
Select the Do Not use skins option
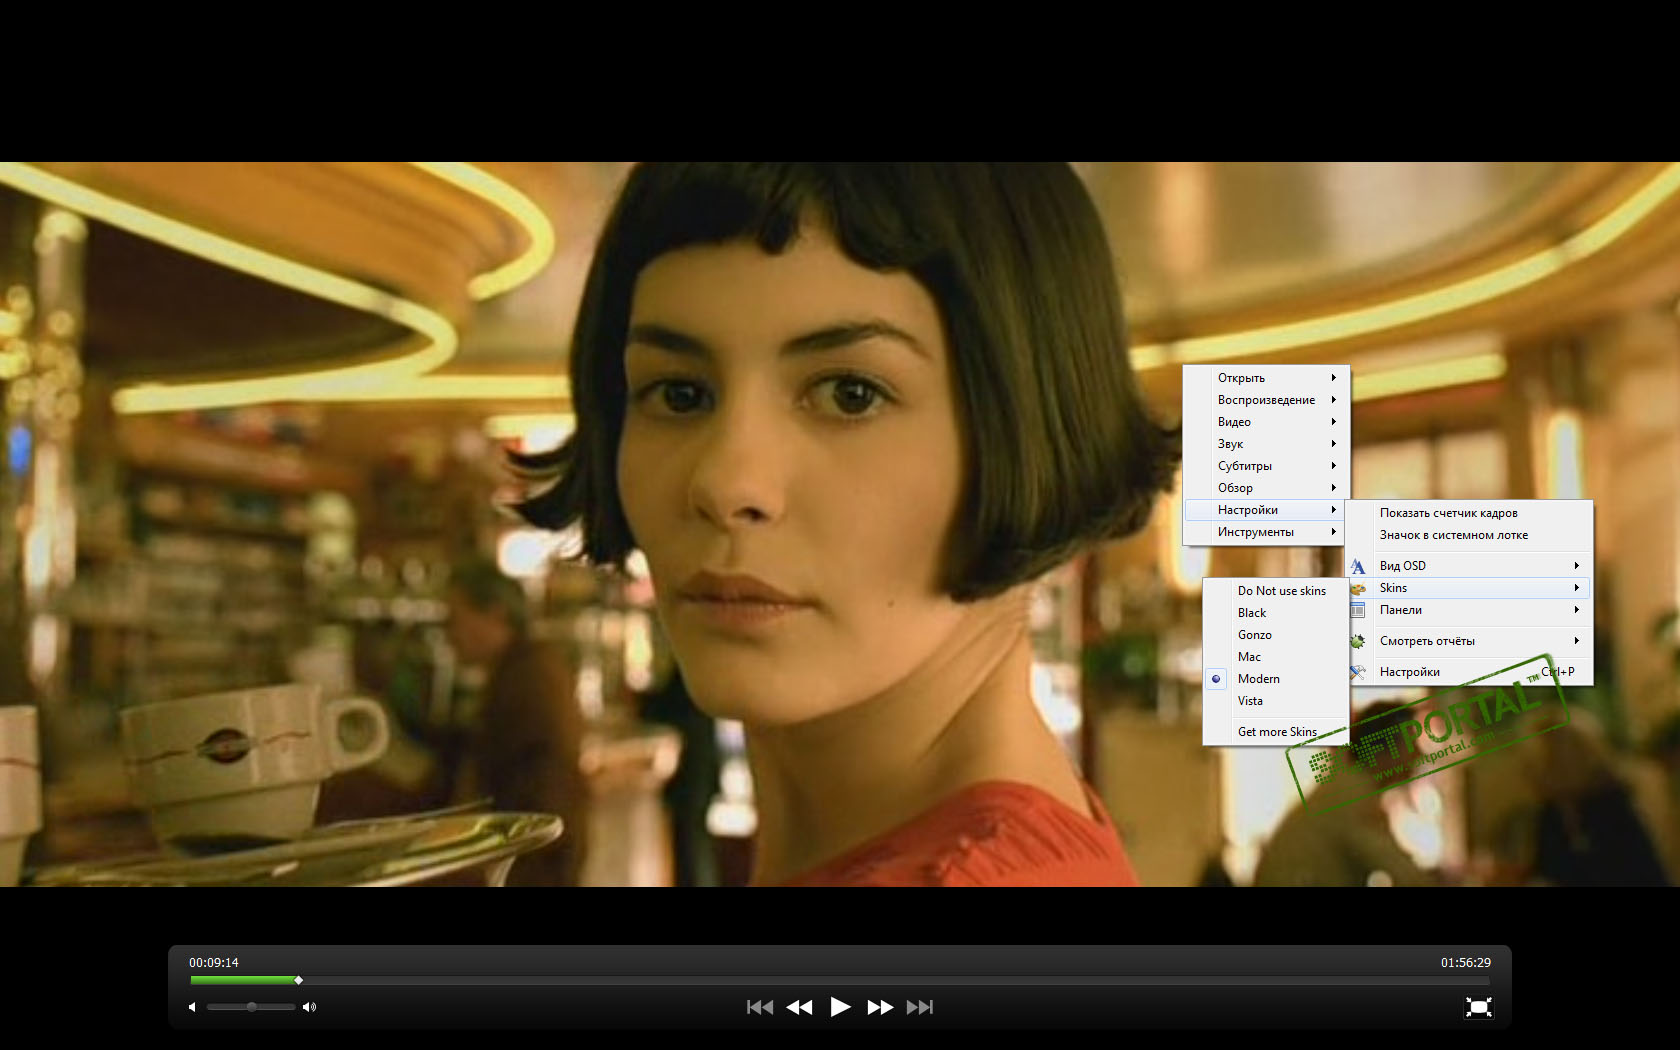click(1276, 591)
